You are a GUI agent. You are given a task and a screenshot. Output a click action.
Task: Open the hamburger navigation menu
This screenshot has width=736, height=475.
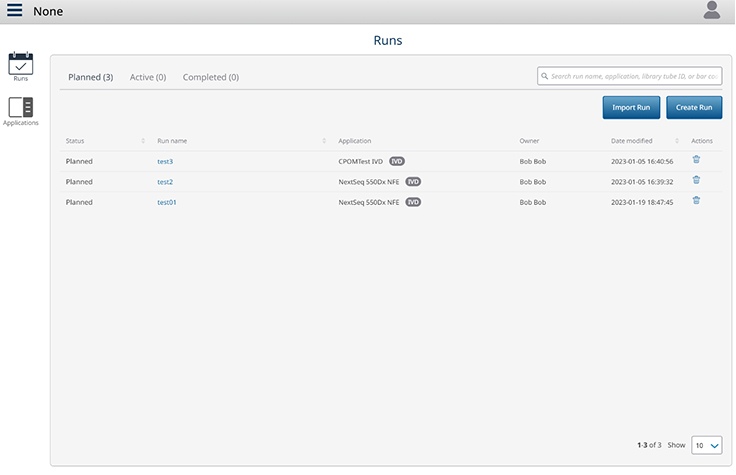coord(15,11)
